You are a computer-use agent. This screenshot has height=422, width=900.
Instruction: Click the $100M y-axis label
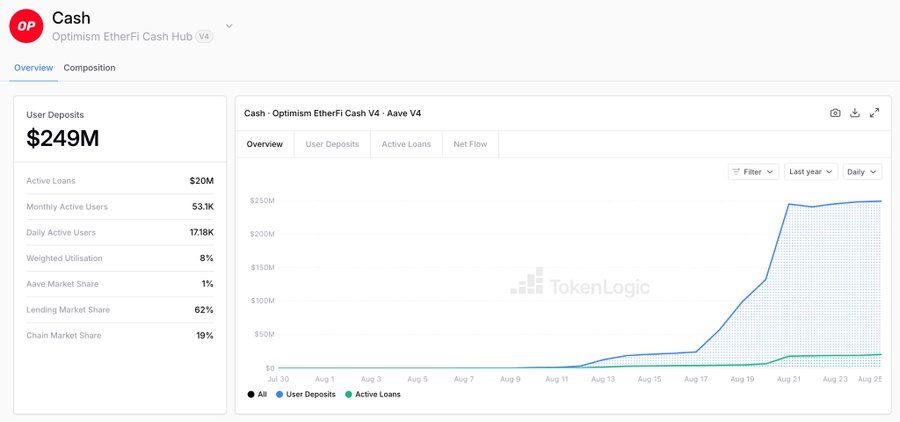(262, 301)
